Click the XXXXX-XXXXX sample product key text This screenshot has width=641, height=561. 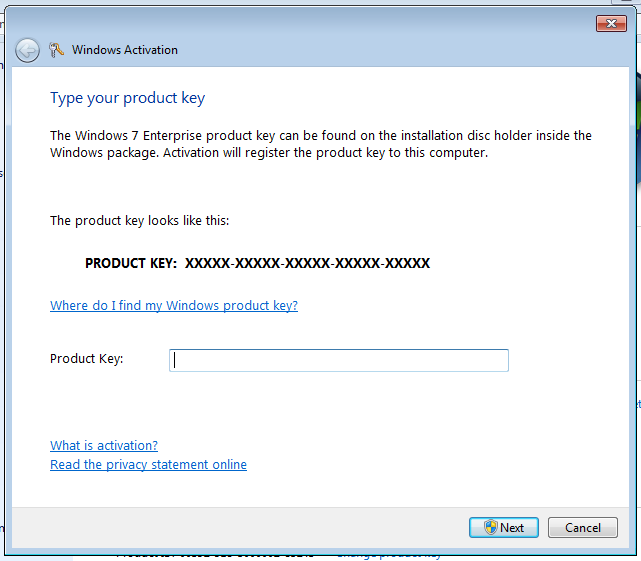(307, 263)
